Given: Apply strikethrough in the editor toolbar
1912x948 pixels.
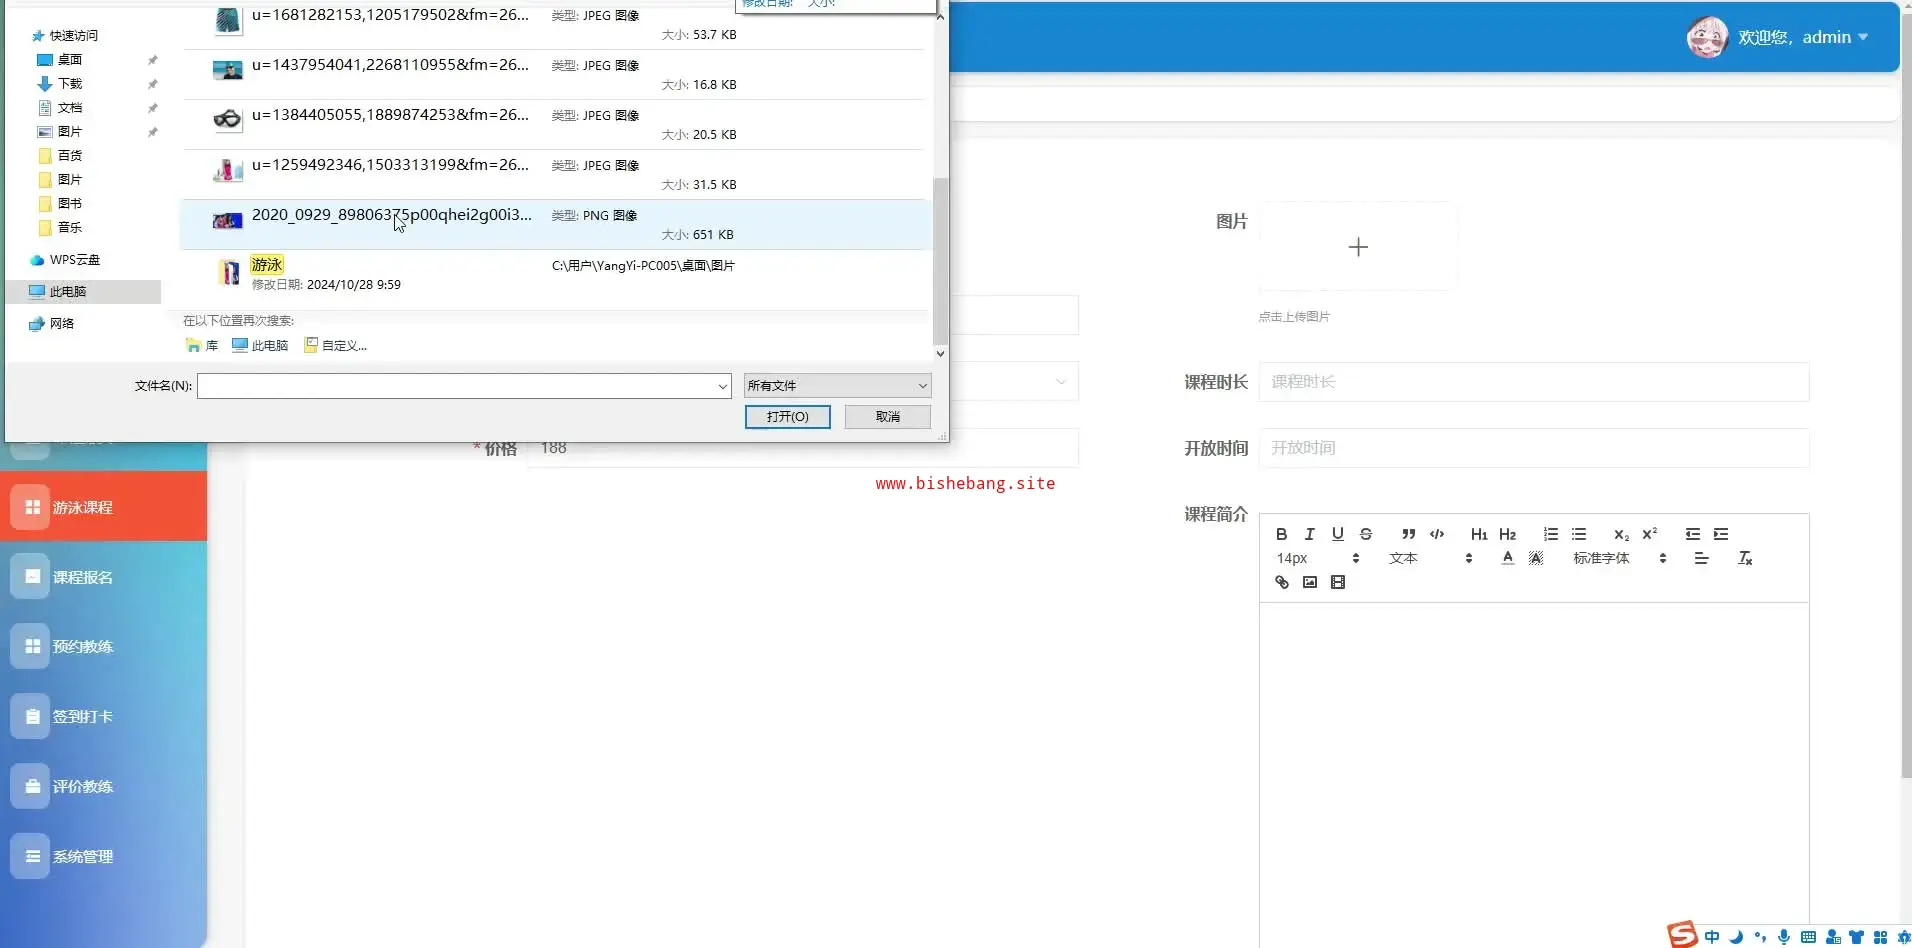Looking at the screenshot, I should (x=1366, y=534).
